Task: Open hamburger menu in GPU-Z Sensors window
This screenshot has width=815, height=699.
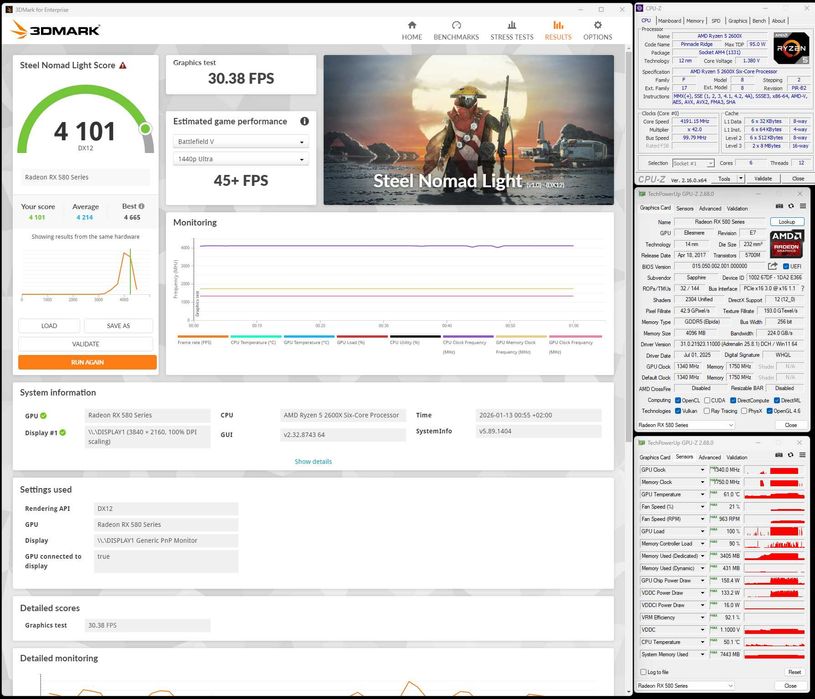Action: click(803, 455)
